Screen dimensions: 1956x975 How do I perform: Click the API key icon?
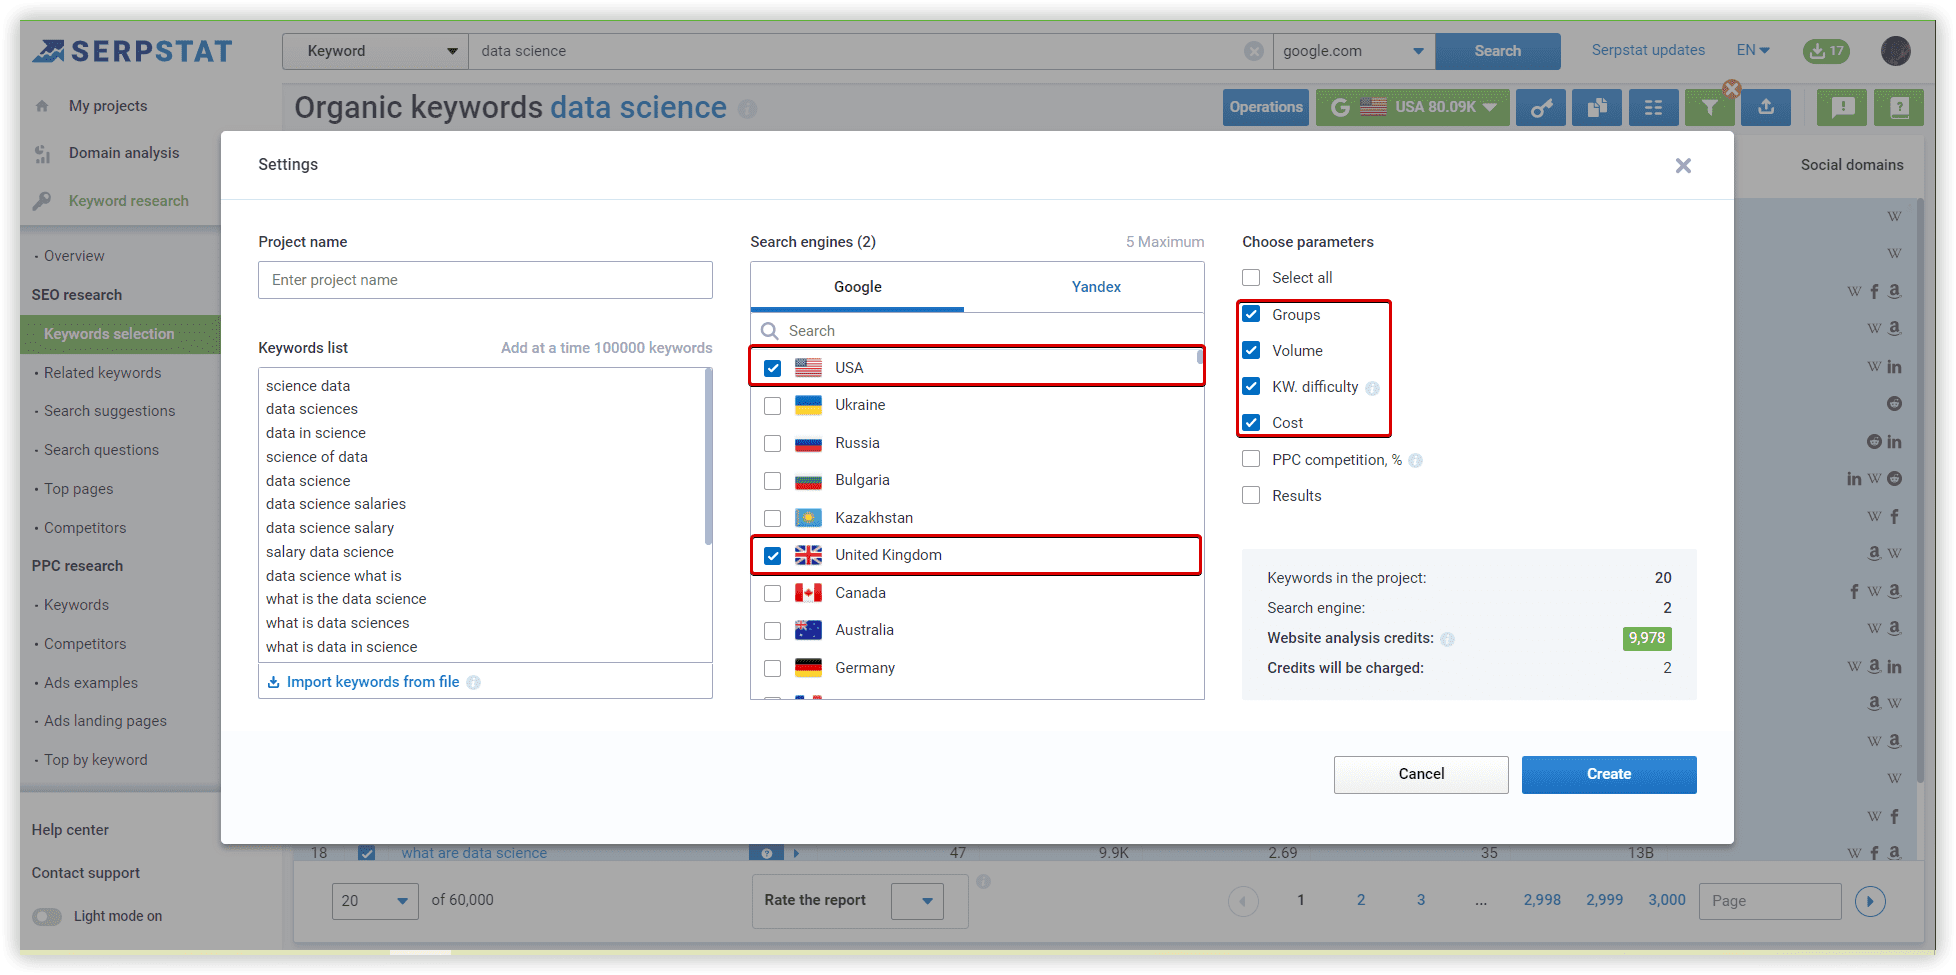coord(1541,107)
